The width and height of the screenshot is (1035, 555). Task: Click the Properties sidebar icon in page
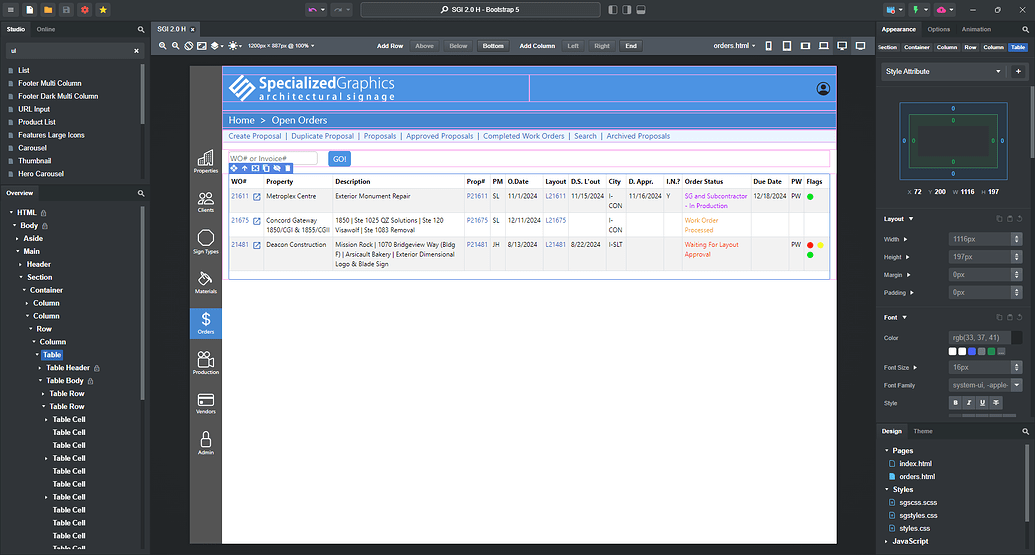[x=205, y=161]
